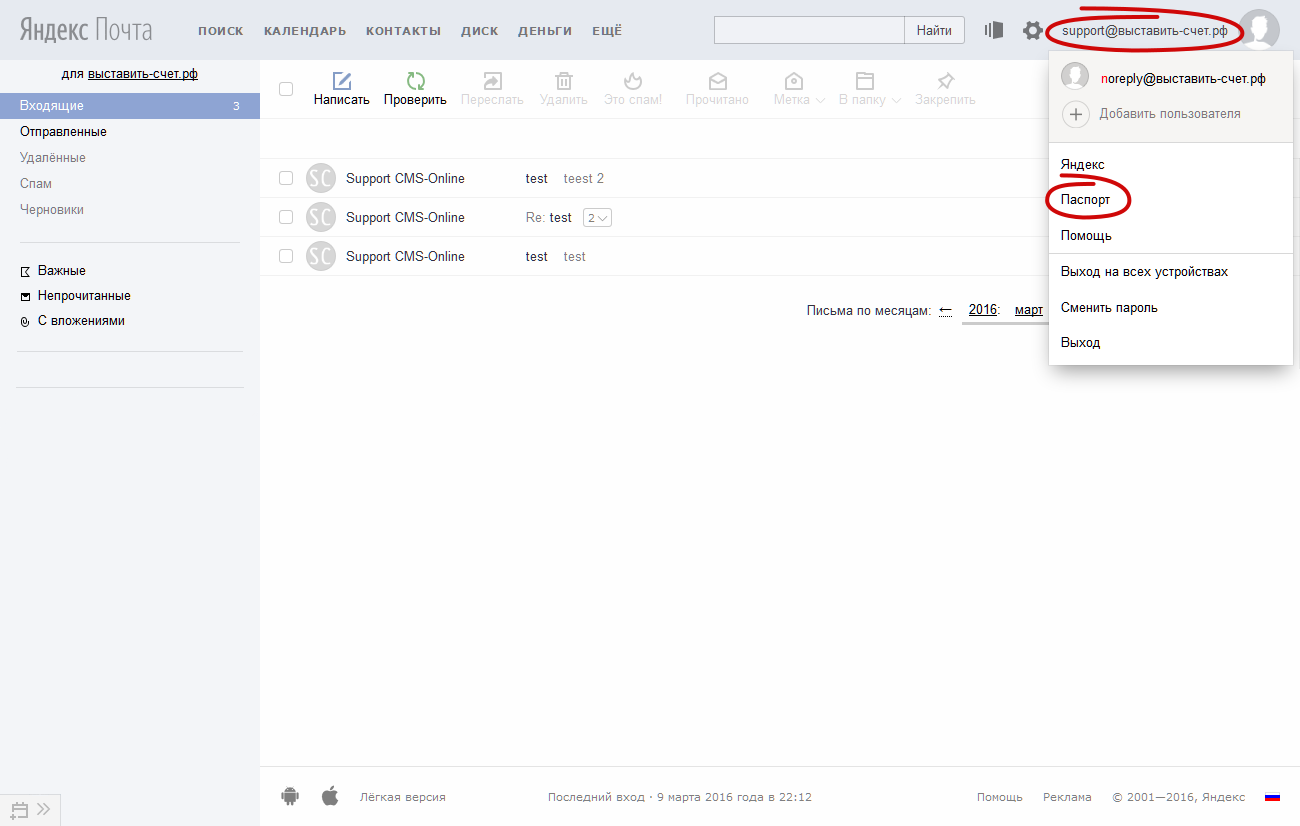The image size is (1300, 826).
Task: Click the Реклама footer link
Action: click(x=1067, y=797)
